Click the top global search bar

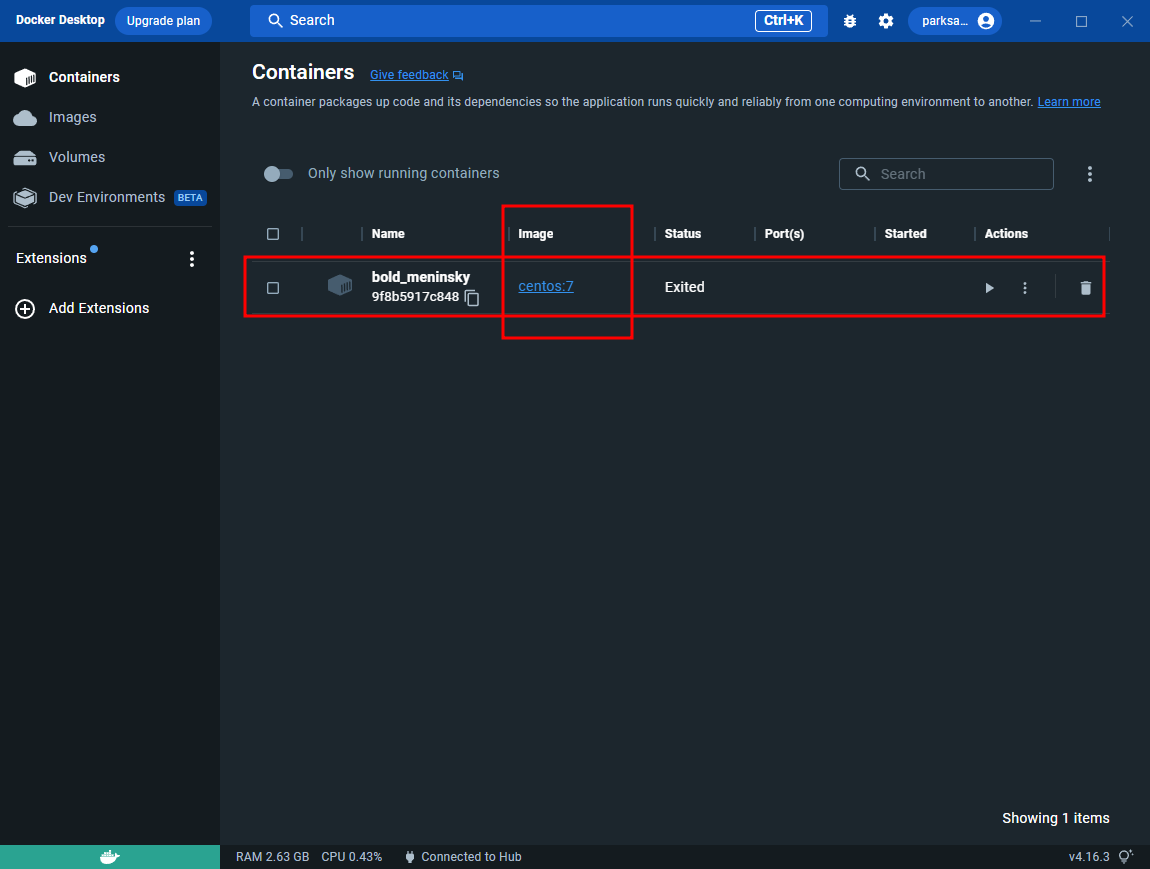pyautogui.click(x=538, y=21)
